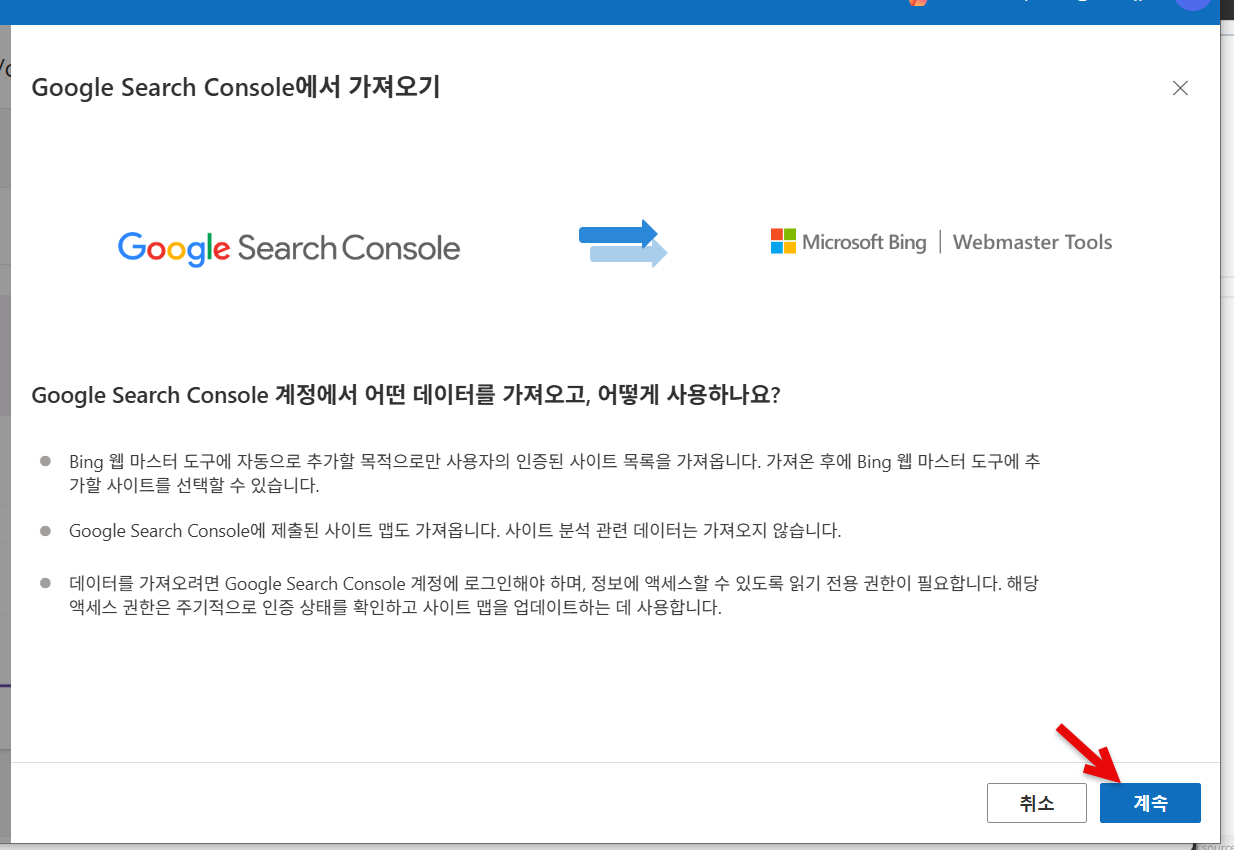Click the bullet text about 제출된 사이트 맵

click(x=455, y=531)
